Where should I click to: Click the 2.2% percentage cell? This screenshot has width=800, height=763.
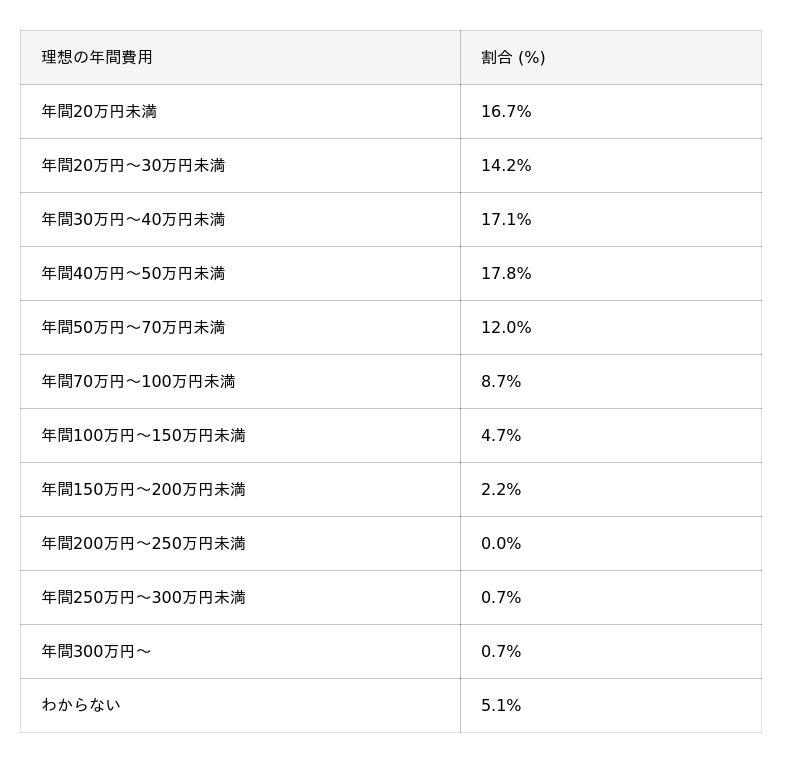501,490
